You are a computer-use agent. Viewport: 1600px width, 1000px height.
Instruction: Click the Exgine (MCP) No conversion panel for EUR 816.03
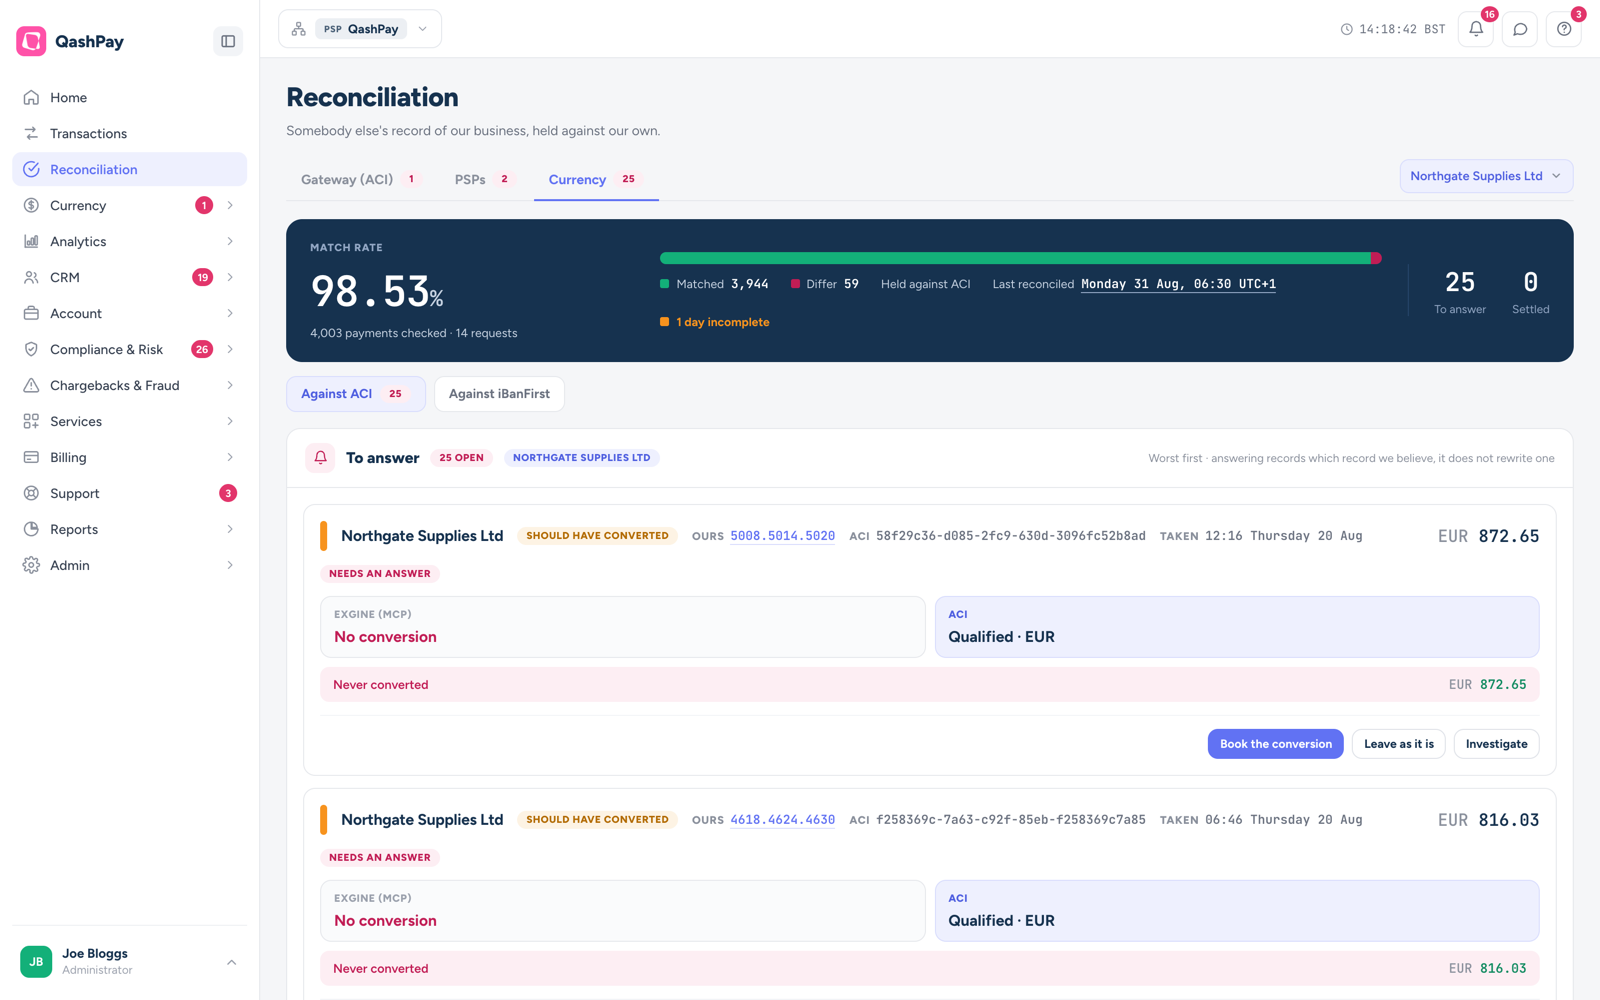click(x=623, y=911)
